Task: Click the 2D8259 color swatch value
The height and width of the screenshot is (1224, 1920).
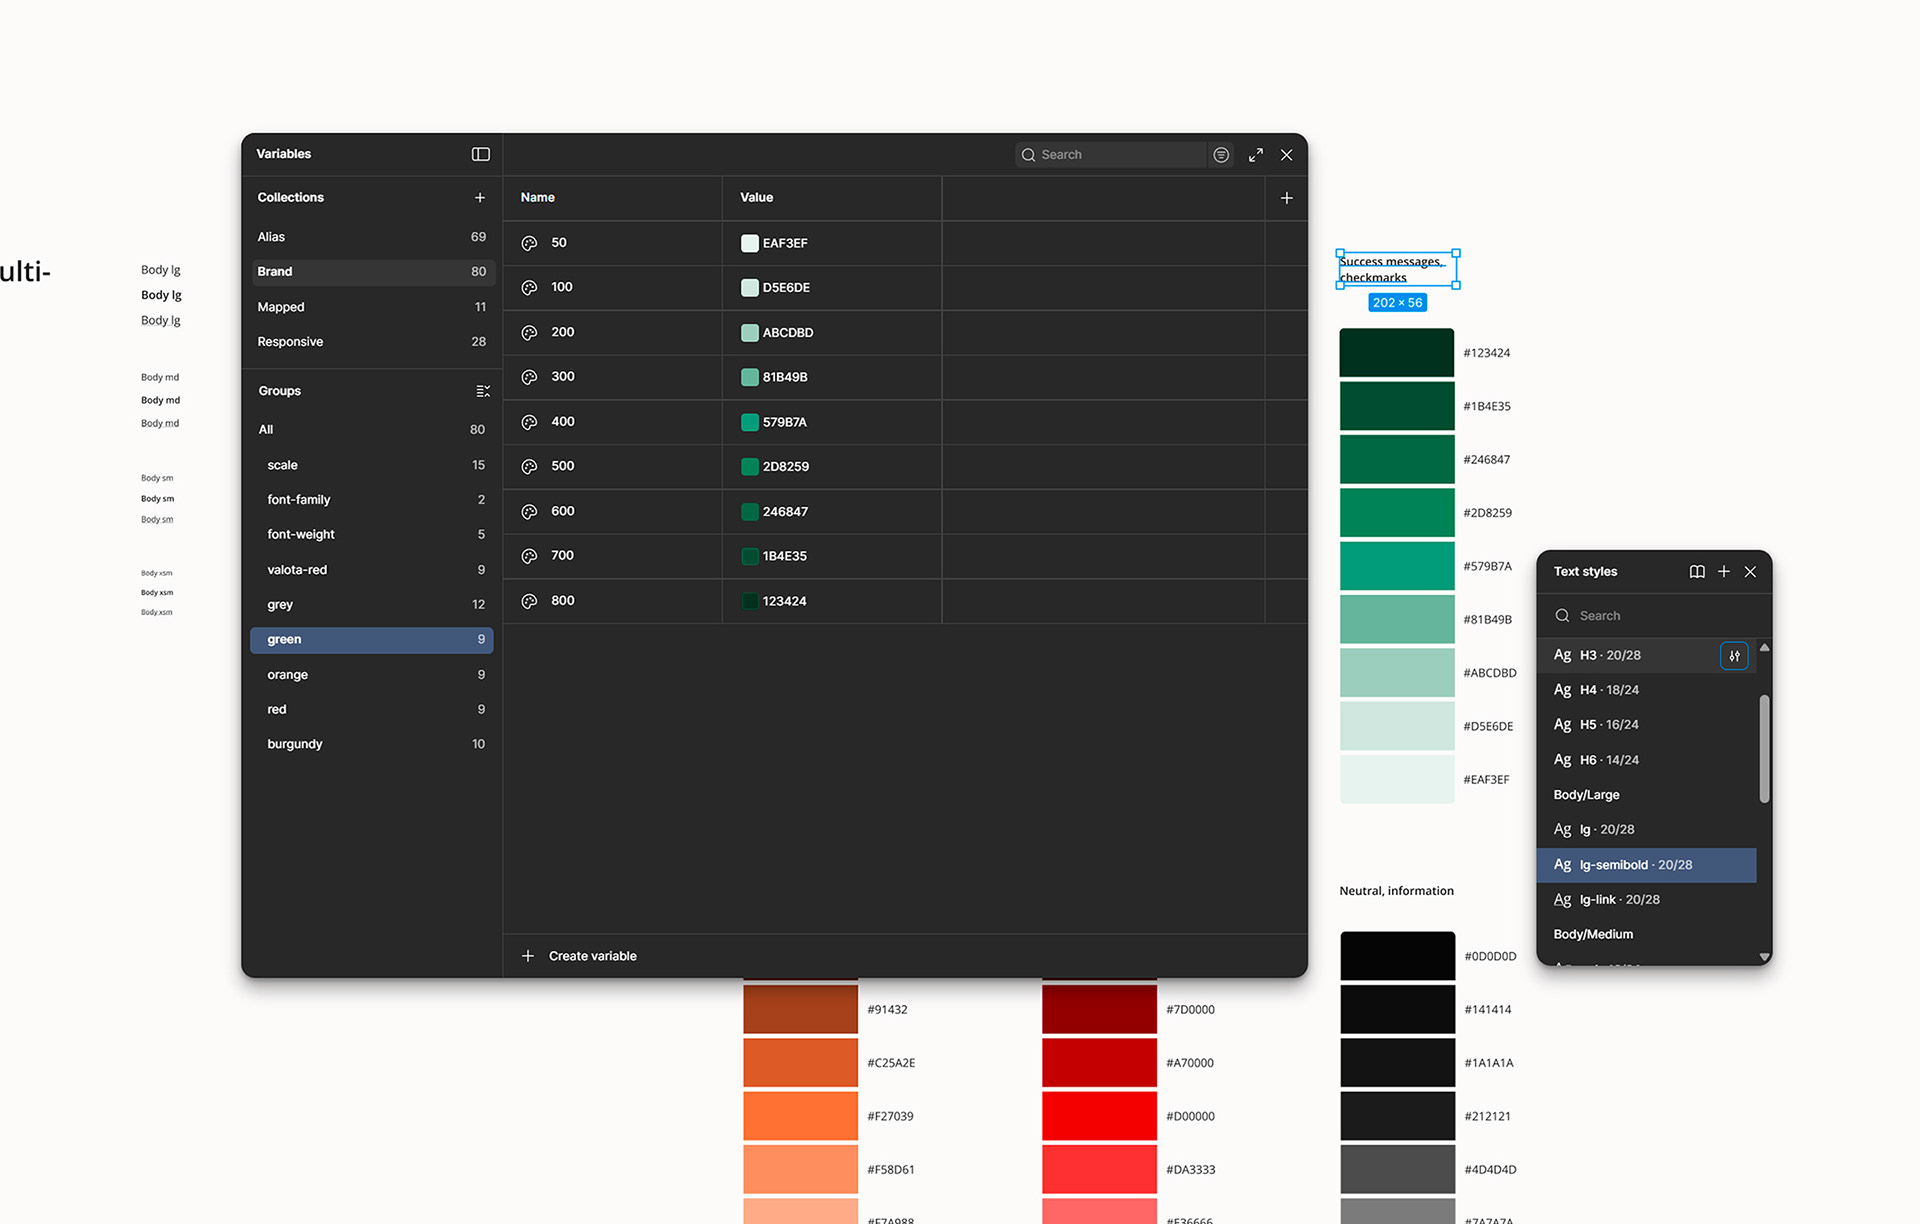Action: [x=749, y=467]
